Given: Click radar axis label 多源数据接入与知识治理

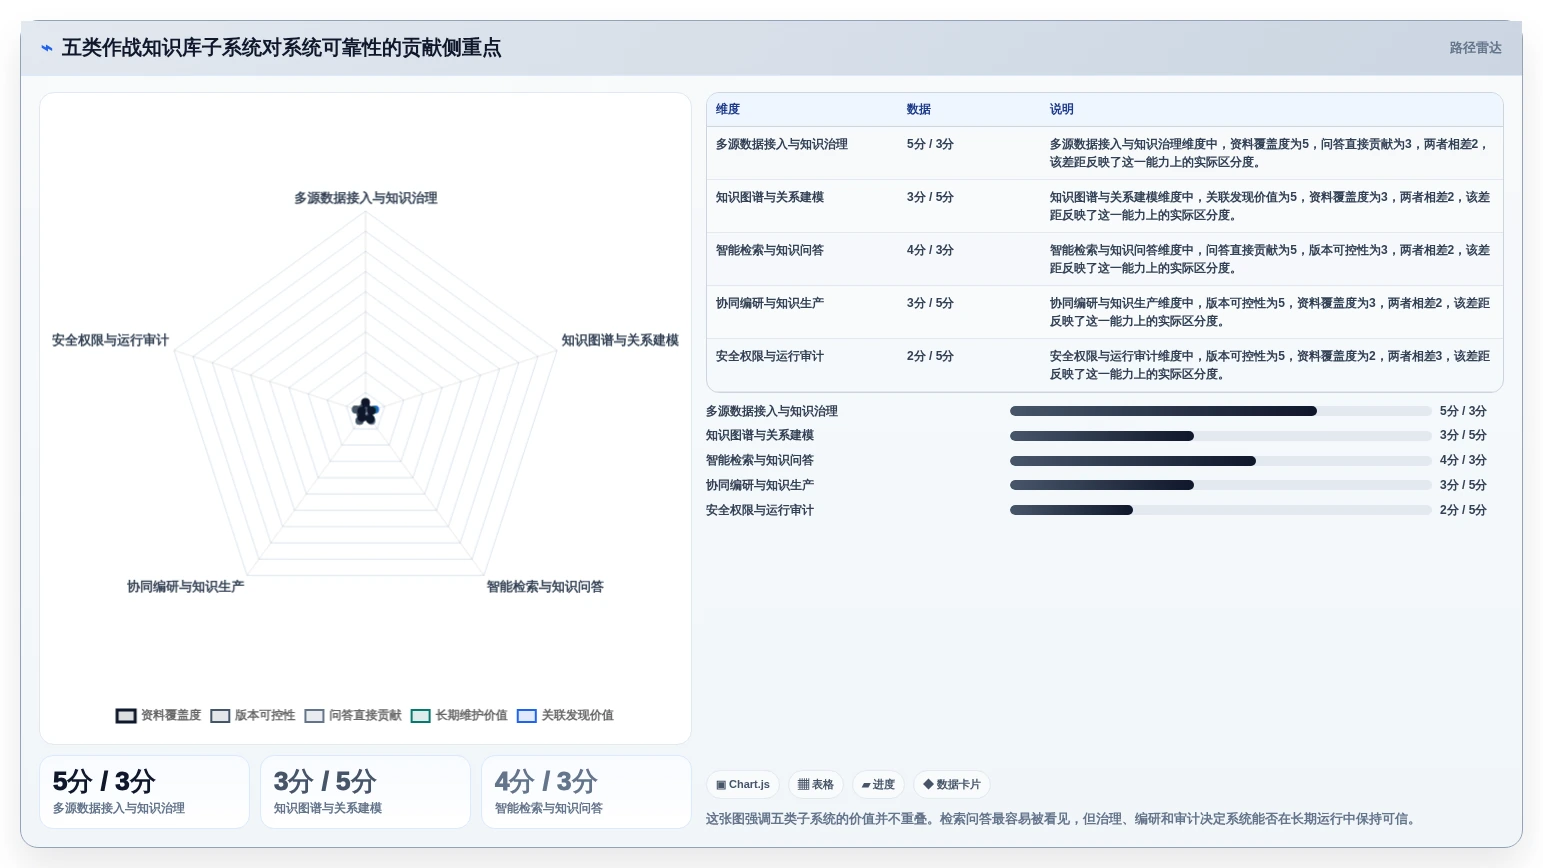Looking at the screenshot, I should point(365,198).
